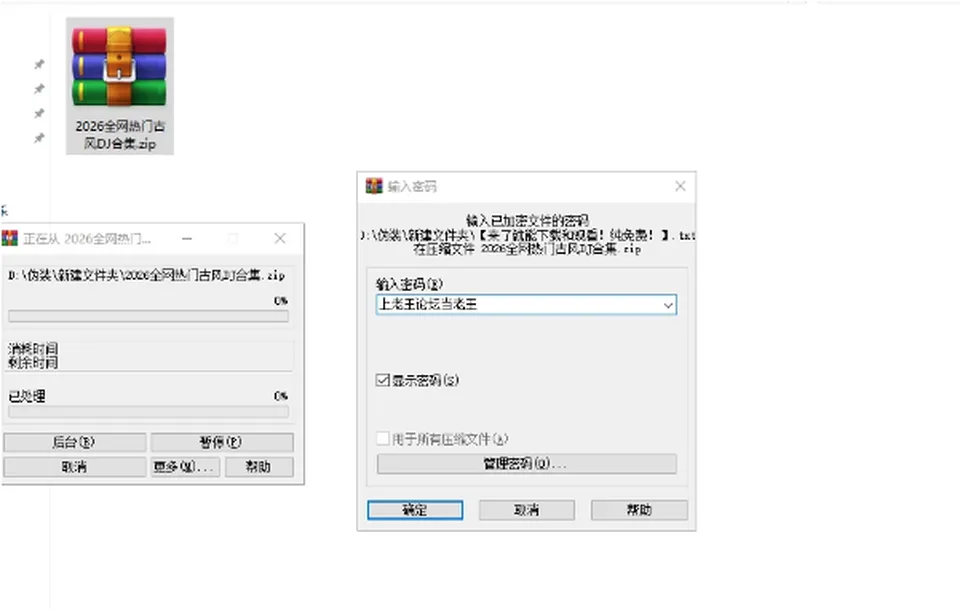
Task: Click the second pin icon in the sidebar
Action: 39,89
